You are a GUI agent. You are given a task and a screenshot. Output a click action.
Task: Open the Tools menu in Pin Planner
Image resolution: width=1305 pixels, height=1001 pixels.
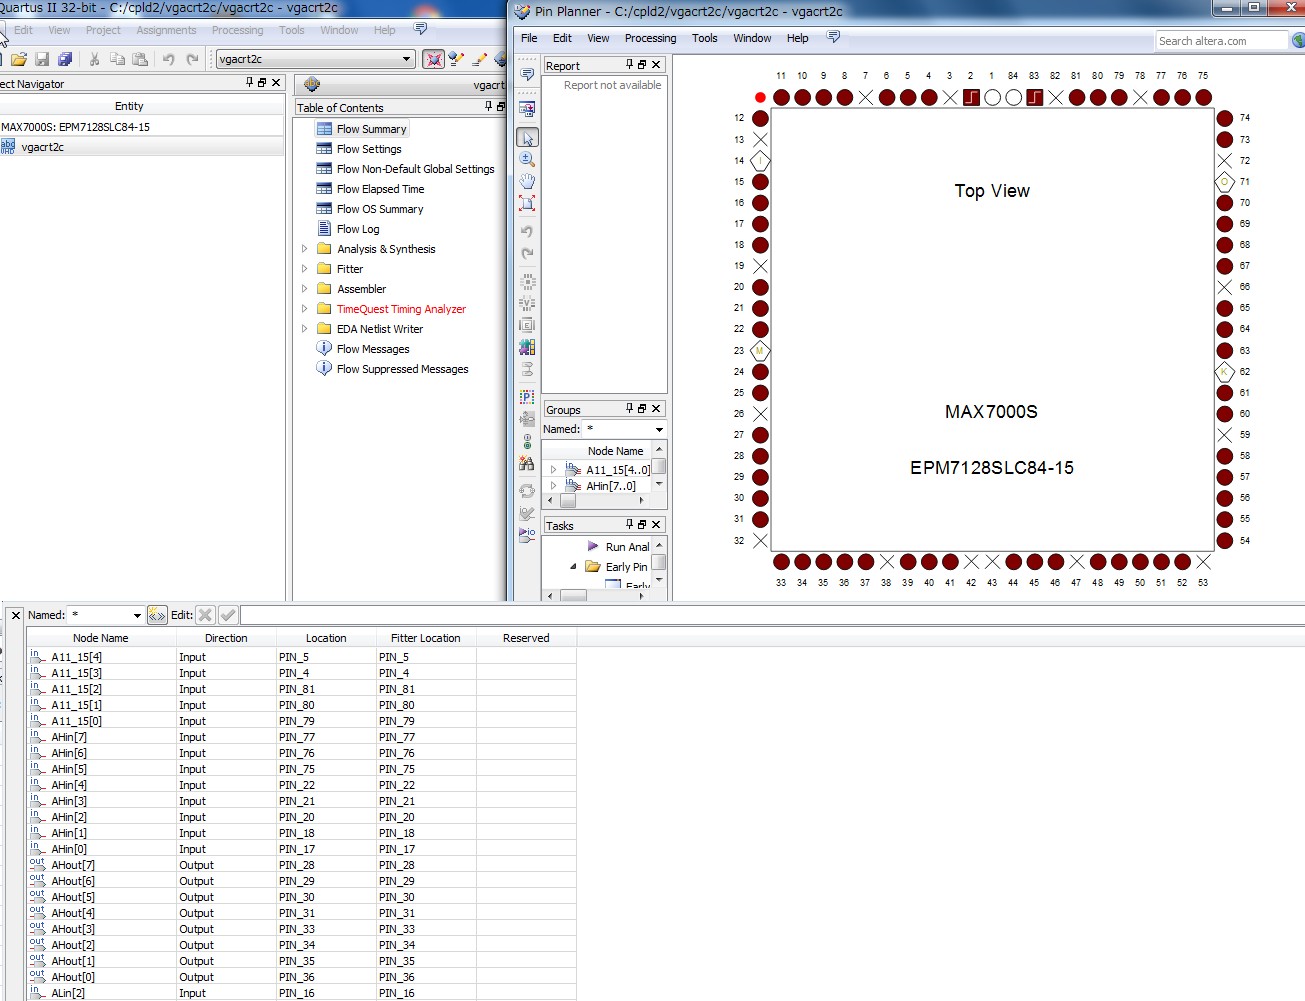pyautogui.click(x=705, y=38)
